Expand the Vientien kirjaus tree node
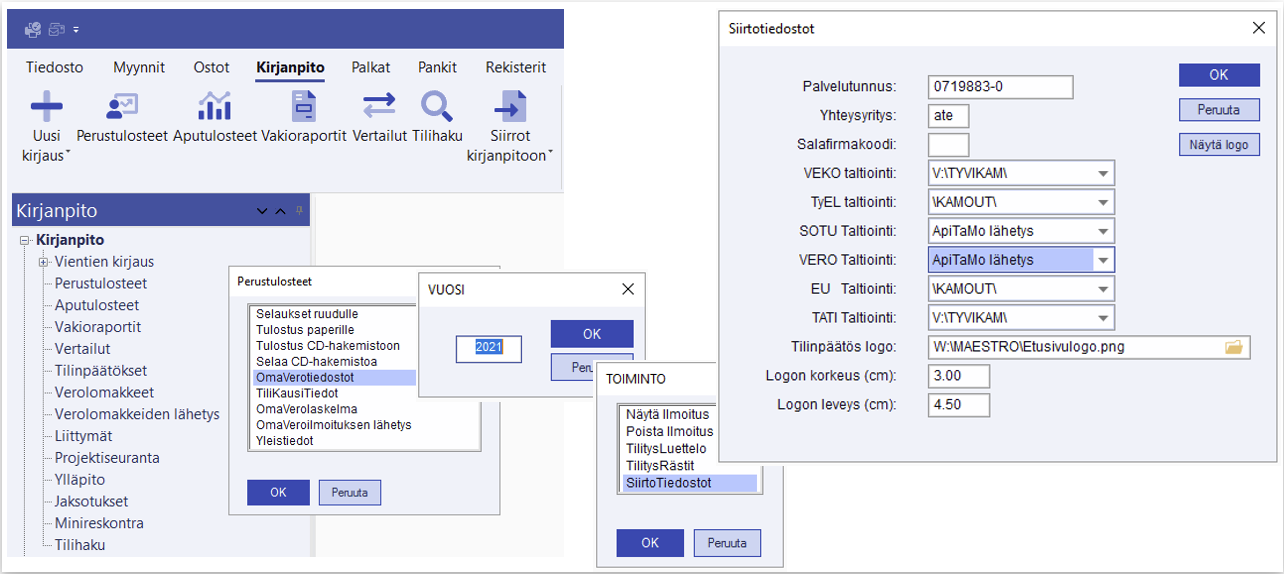This screenshot has height=574, width=1284. tap(44, 262)
